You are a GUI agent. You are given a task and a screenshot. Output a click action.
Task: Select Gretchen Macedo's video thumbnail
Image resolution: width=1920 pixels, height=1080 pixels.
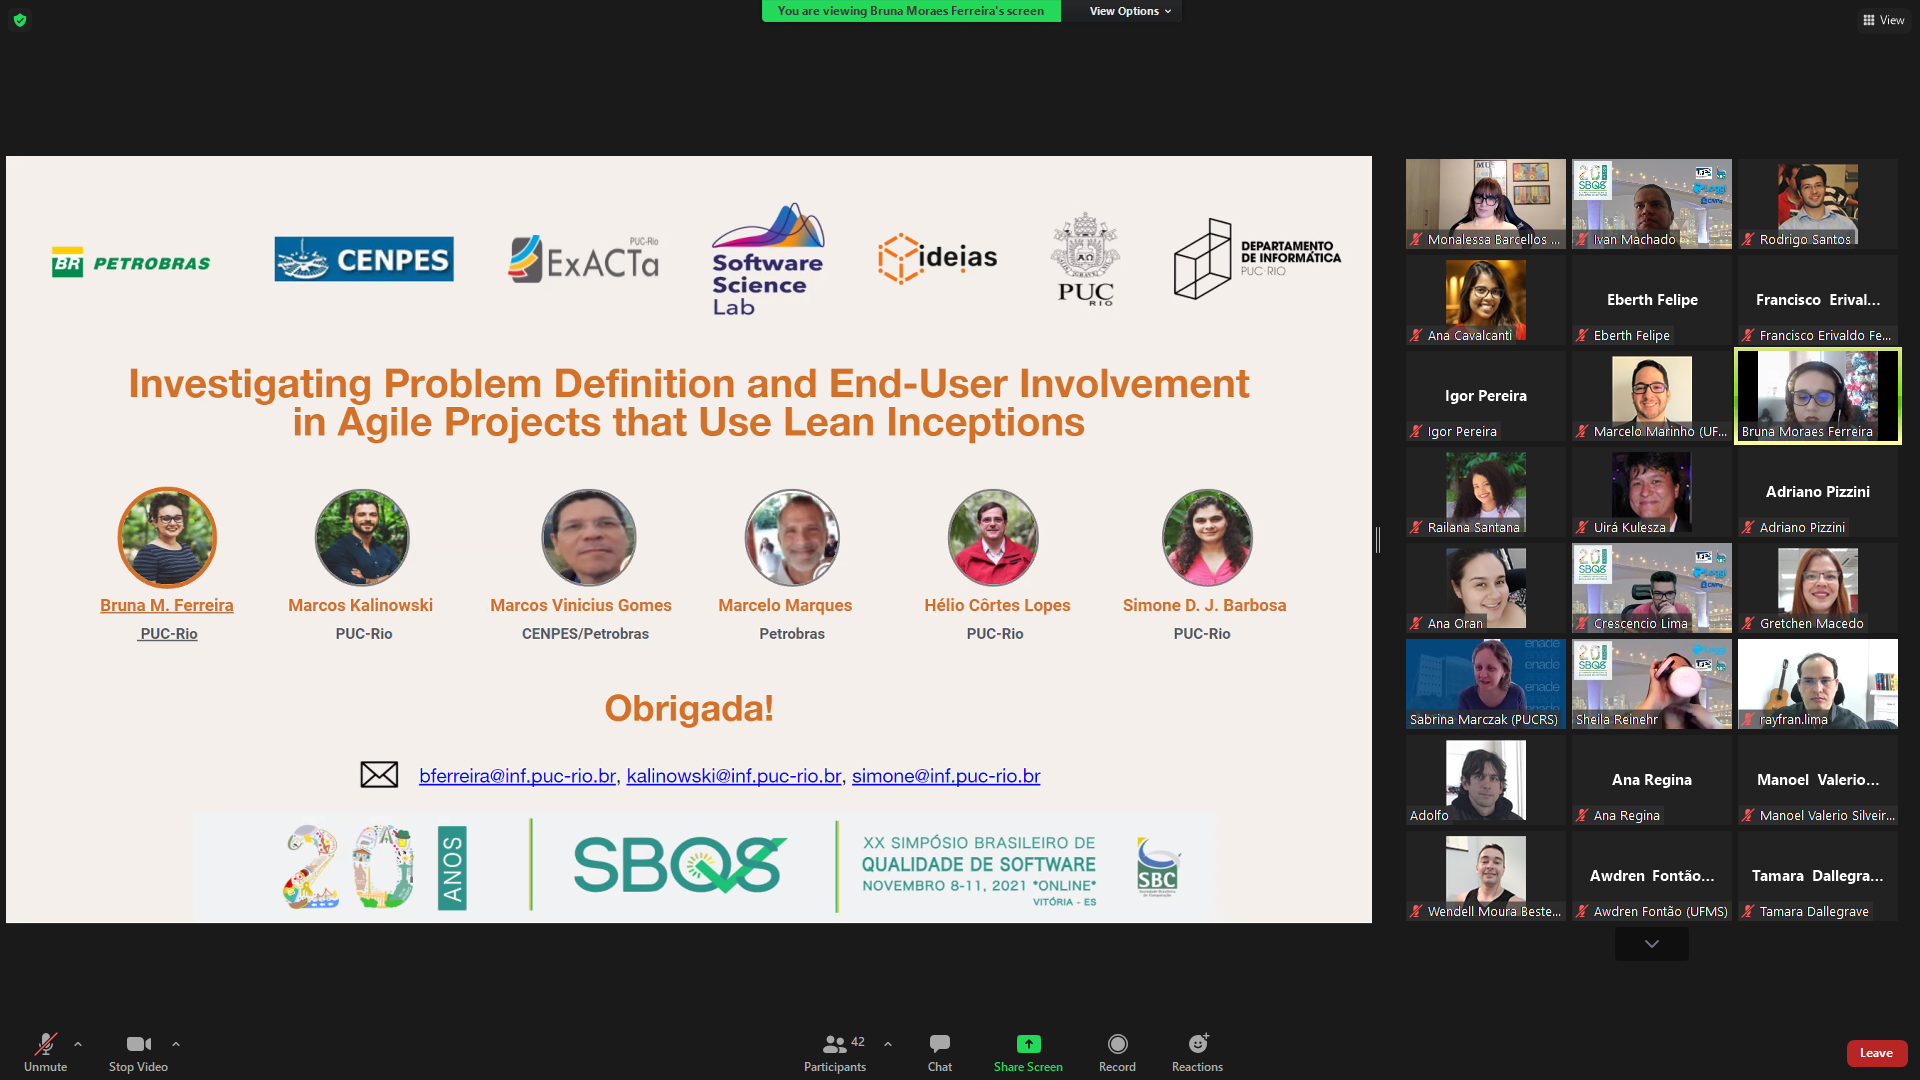(1817, 587)
